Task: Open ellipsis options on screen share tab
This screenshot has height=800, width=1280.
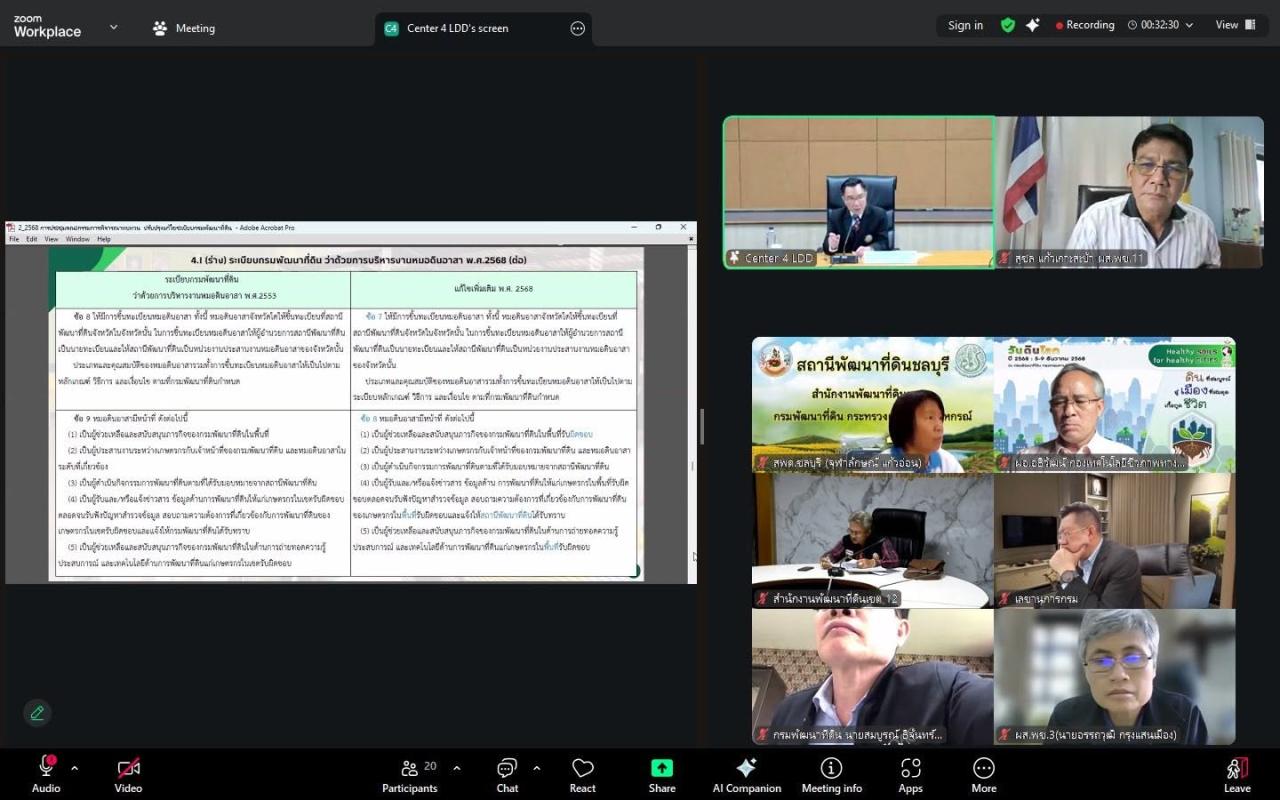Action: click(577, 28)
